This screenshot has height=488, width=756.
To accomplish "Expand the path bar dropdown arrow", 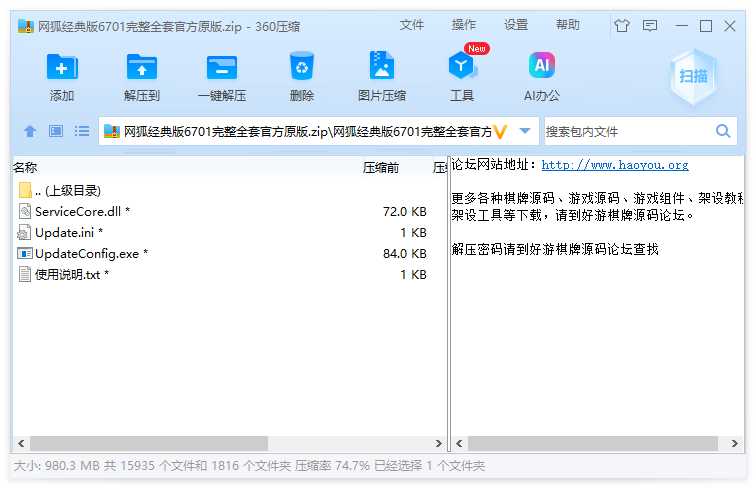I will tap(525, 131).
